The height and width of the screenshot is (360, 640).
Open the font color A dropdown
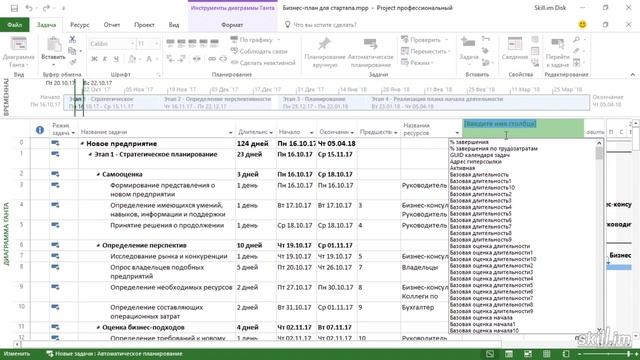(x=157, y=59)
